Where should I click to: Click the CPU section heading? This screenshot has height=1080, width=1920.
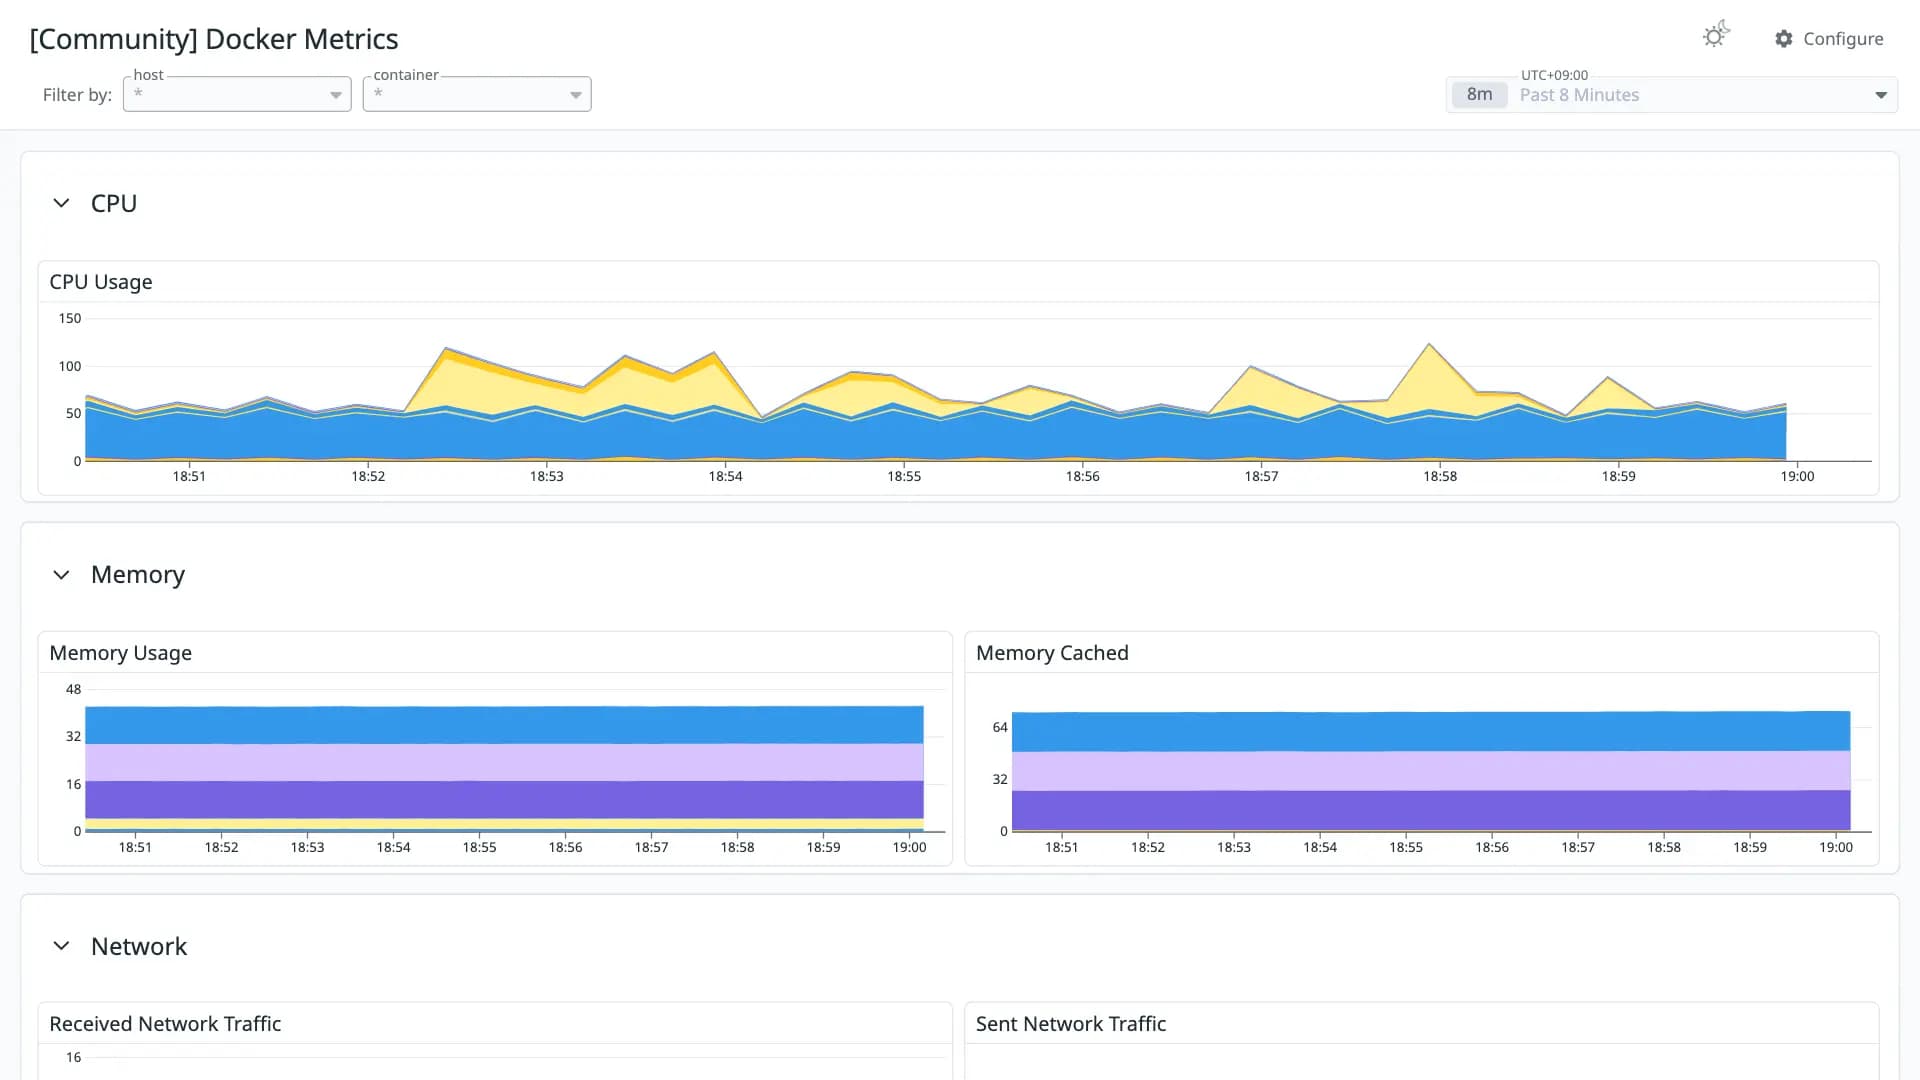pyautogui.click(x=114, y=203)
